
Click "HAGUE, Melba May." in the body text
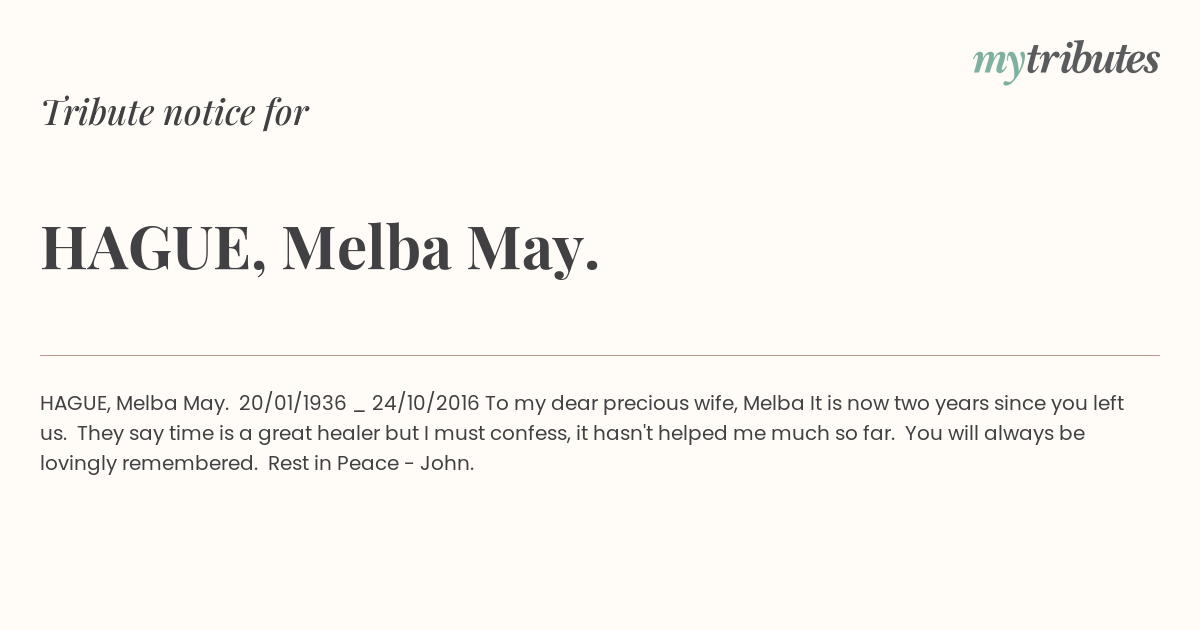135,404
